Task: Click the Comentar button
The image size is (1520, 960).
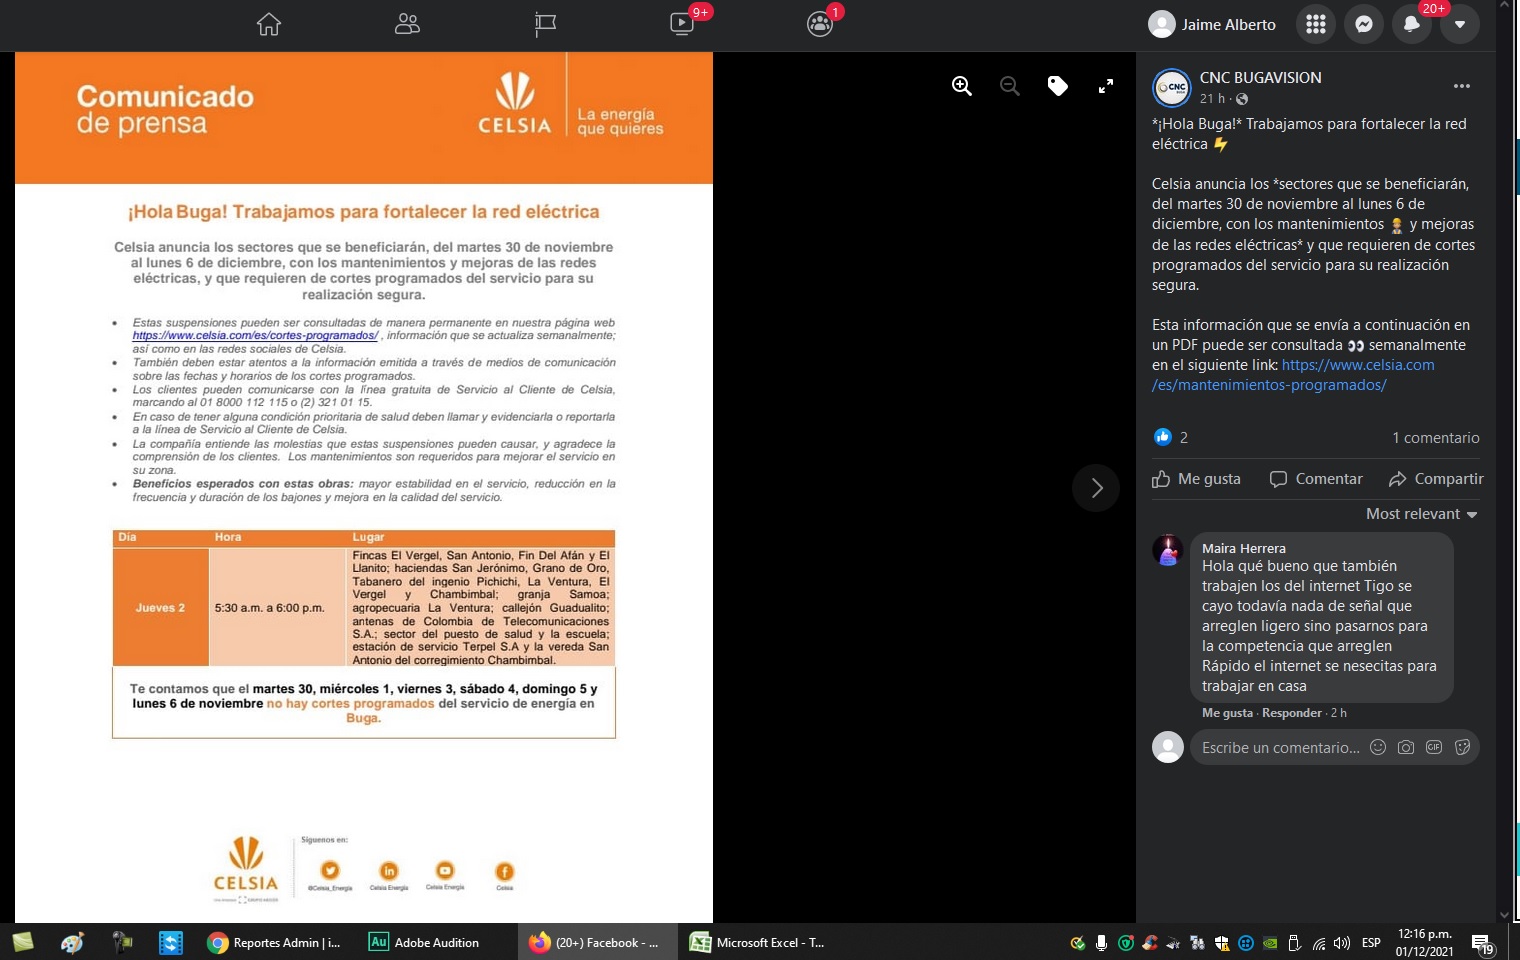Action: tap(1316, 479)
